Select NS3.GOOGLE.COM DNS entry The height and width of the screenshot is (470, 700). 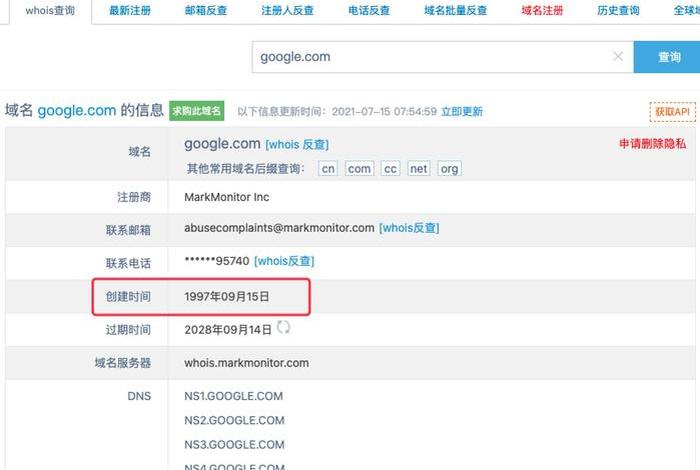click(234, 445)
